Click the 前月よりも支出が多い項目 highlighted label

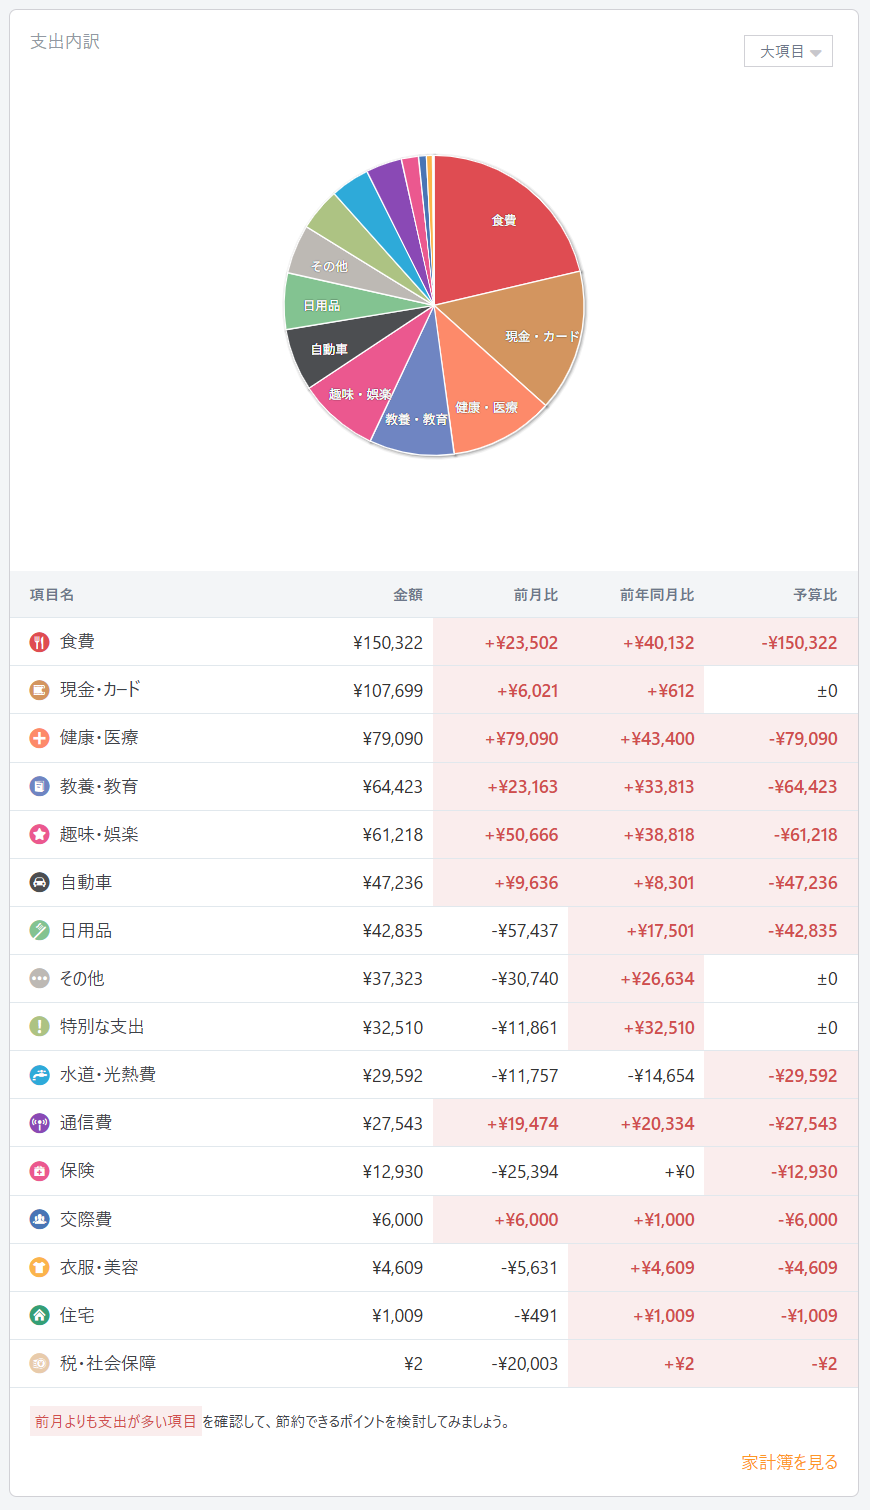[116, 1421]
